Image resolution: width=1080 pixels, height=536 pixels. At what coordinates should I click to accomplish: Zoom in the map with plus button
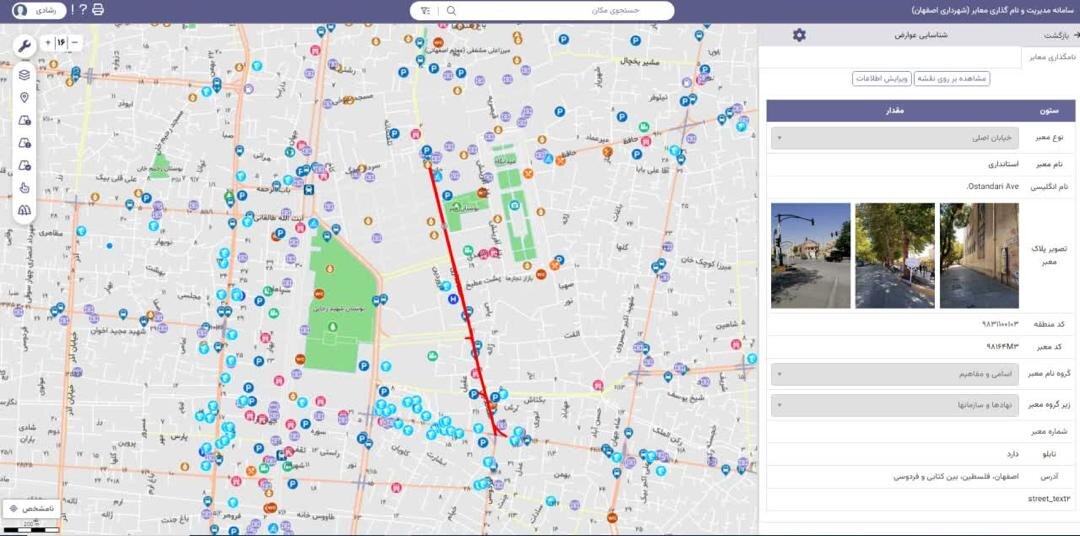click(x=47, y=43)
